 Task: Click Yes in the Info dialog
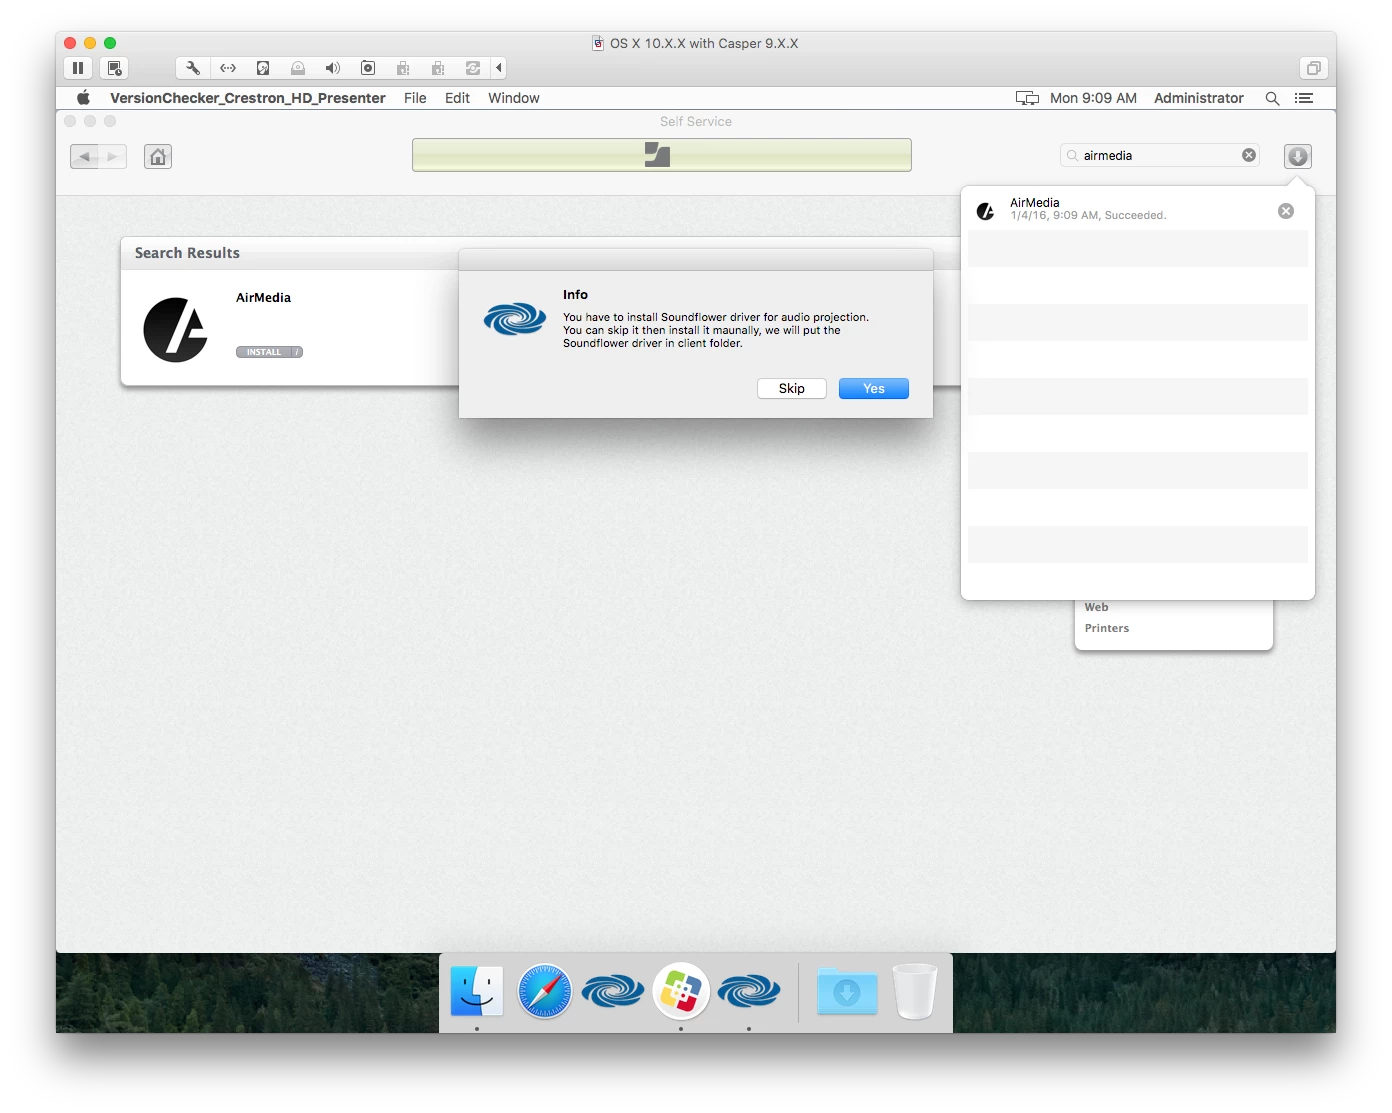click(873, 388)
